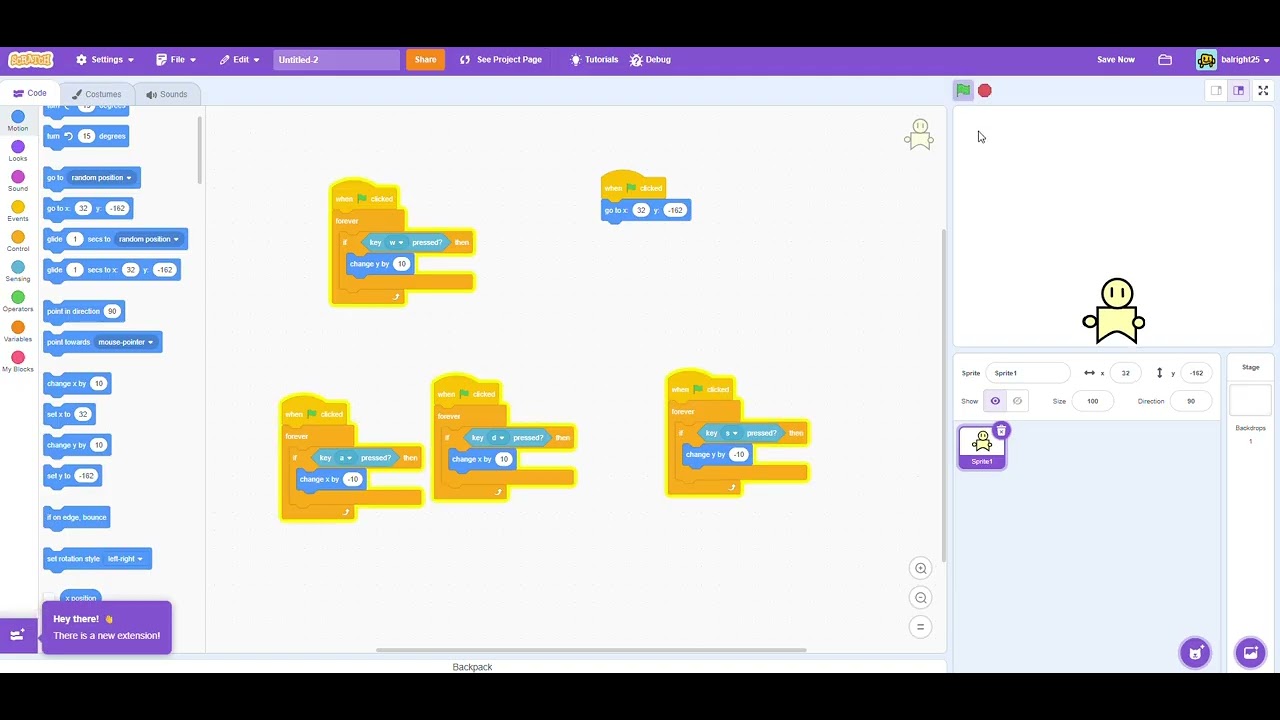Click the green flag to run project
This screenshot has width=1280, height=720.
962,90
